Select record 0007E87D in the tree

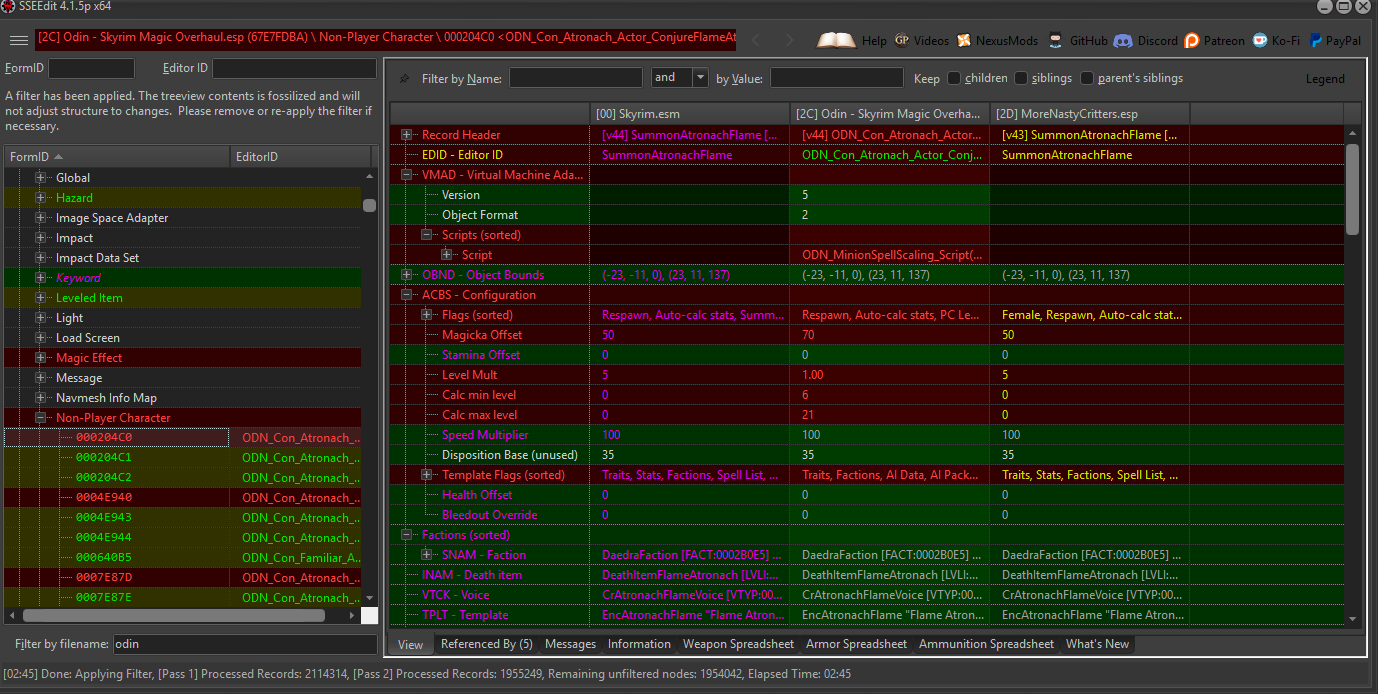pos(104,578)
